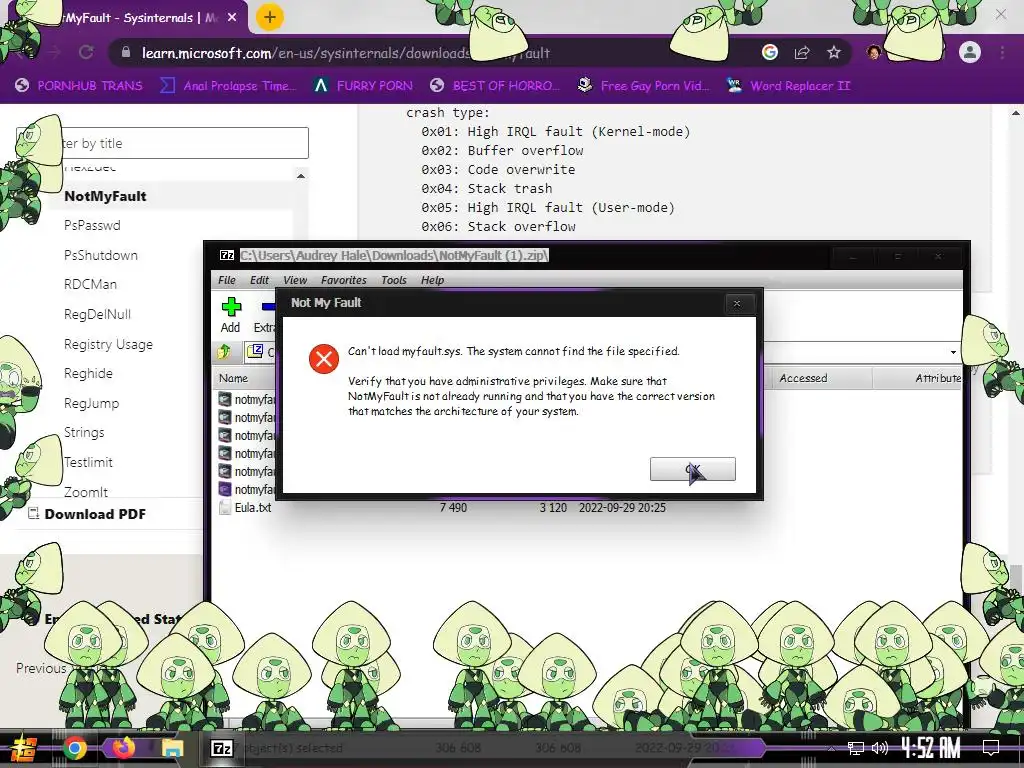Open the RDCMan sidebar link

coord(90,285)
